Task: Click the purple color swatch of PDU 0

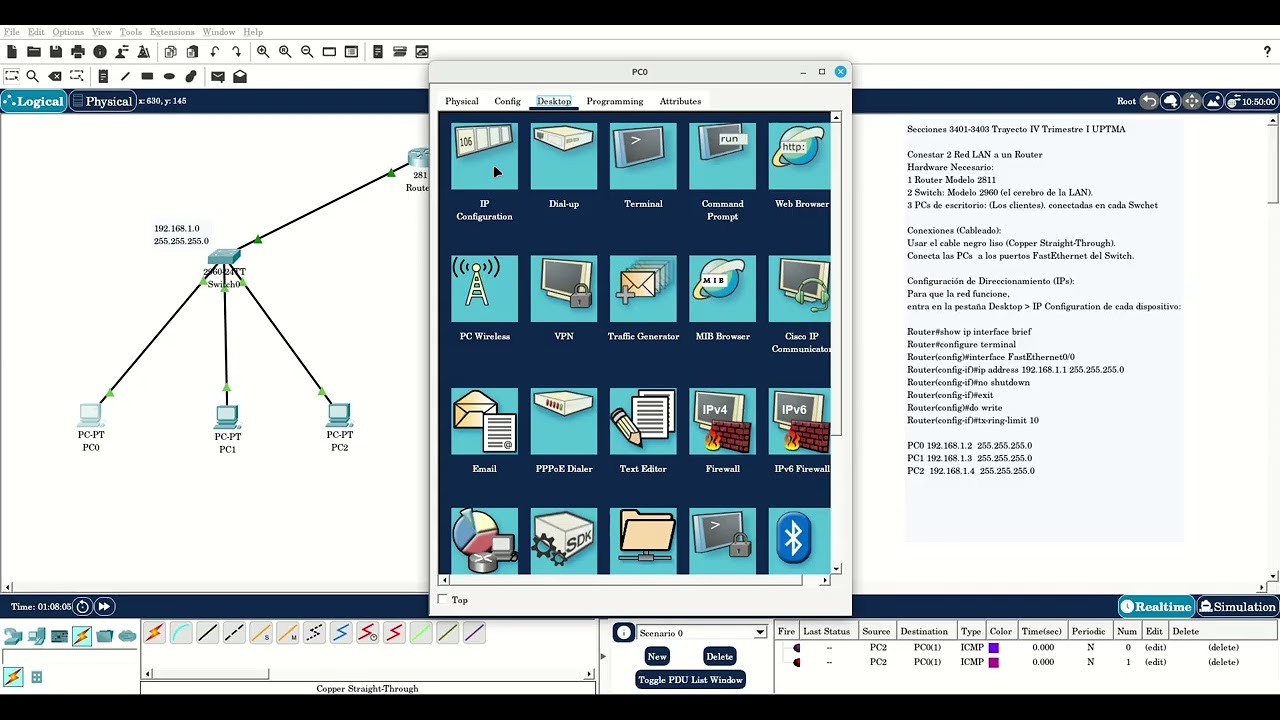Action: (x=994, y=648)
